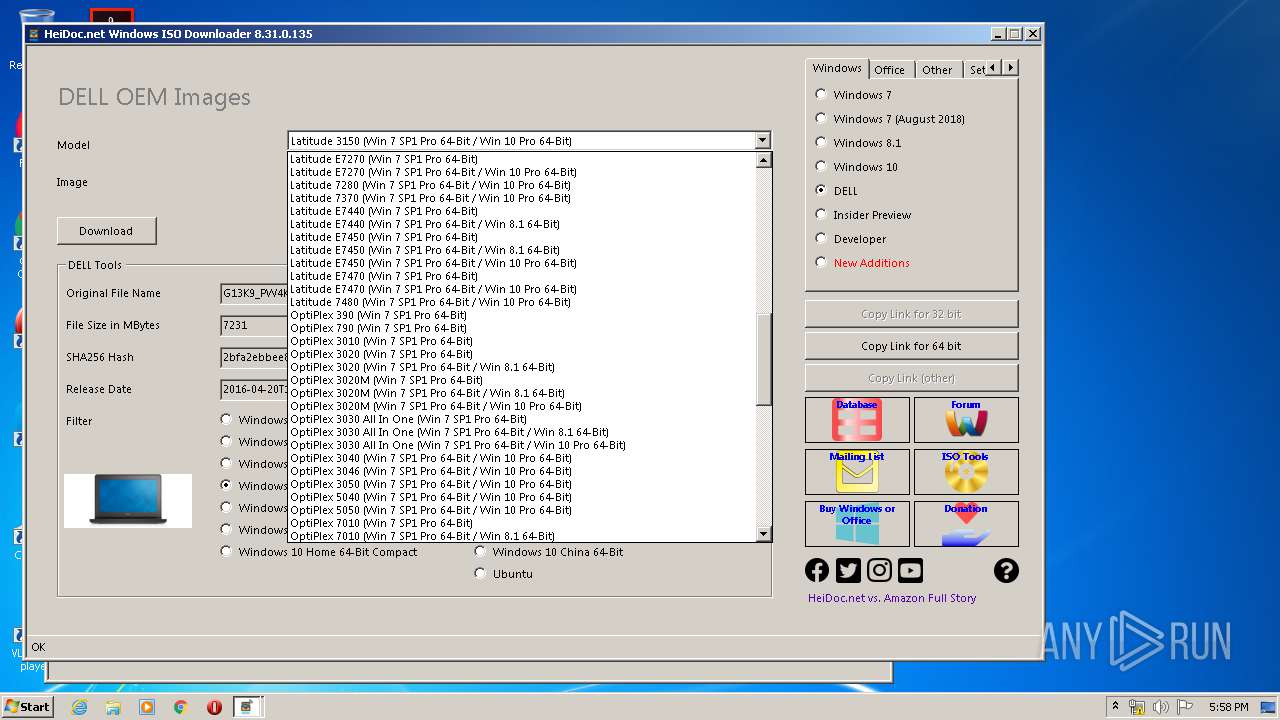The height and width of the screenshot is (720, 1280).
Task: Launch Chrome from the taskbar
Action: (181, 707)
